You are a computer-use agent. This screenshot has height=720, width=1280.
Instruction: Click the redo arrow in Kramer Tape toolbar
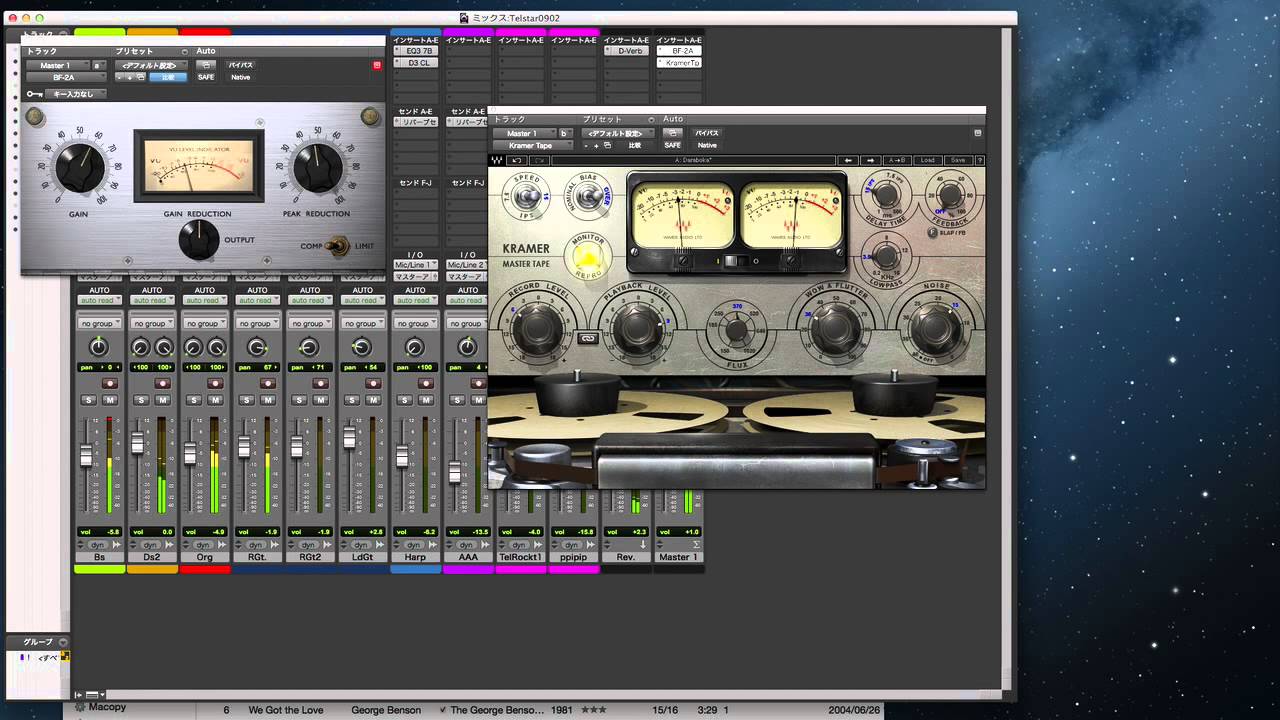click(x=540, y=160)
